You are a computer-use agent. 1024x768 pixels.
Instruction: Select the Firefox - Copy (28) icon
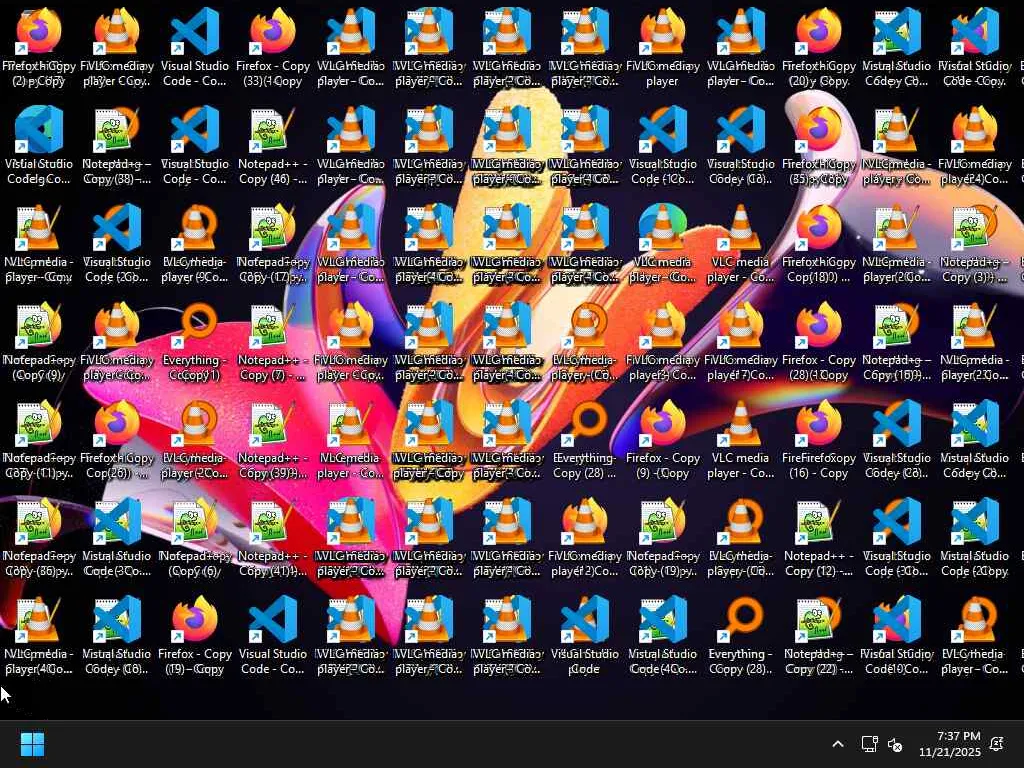818,342
